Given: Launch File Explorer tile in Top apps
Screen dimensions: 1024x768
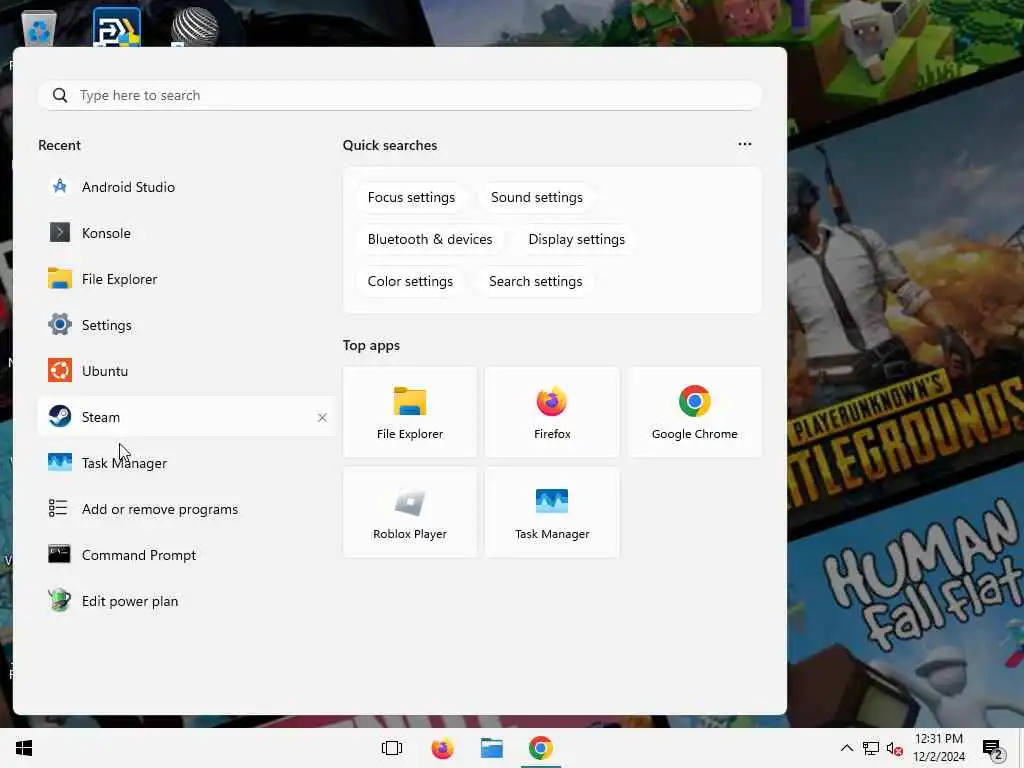Looking at the screenshot, I should (x=410, y=412).
